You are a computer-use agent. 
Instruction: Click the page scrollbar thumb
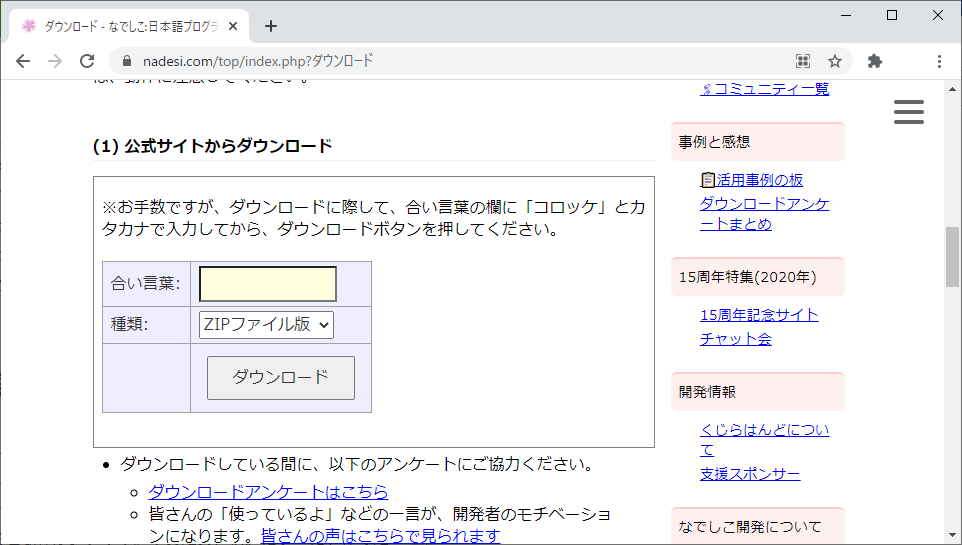[x=952, y=257]
